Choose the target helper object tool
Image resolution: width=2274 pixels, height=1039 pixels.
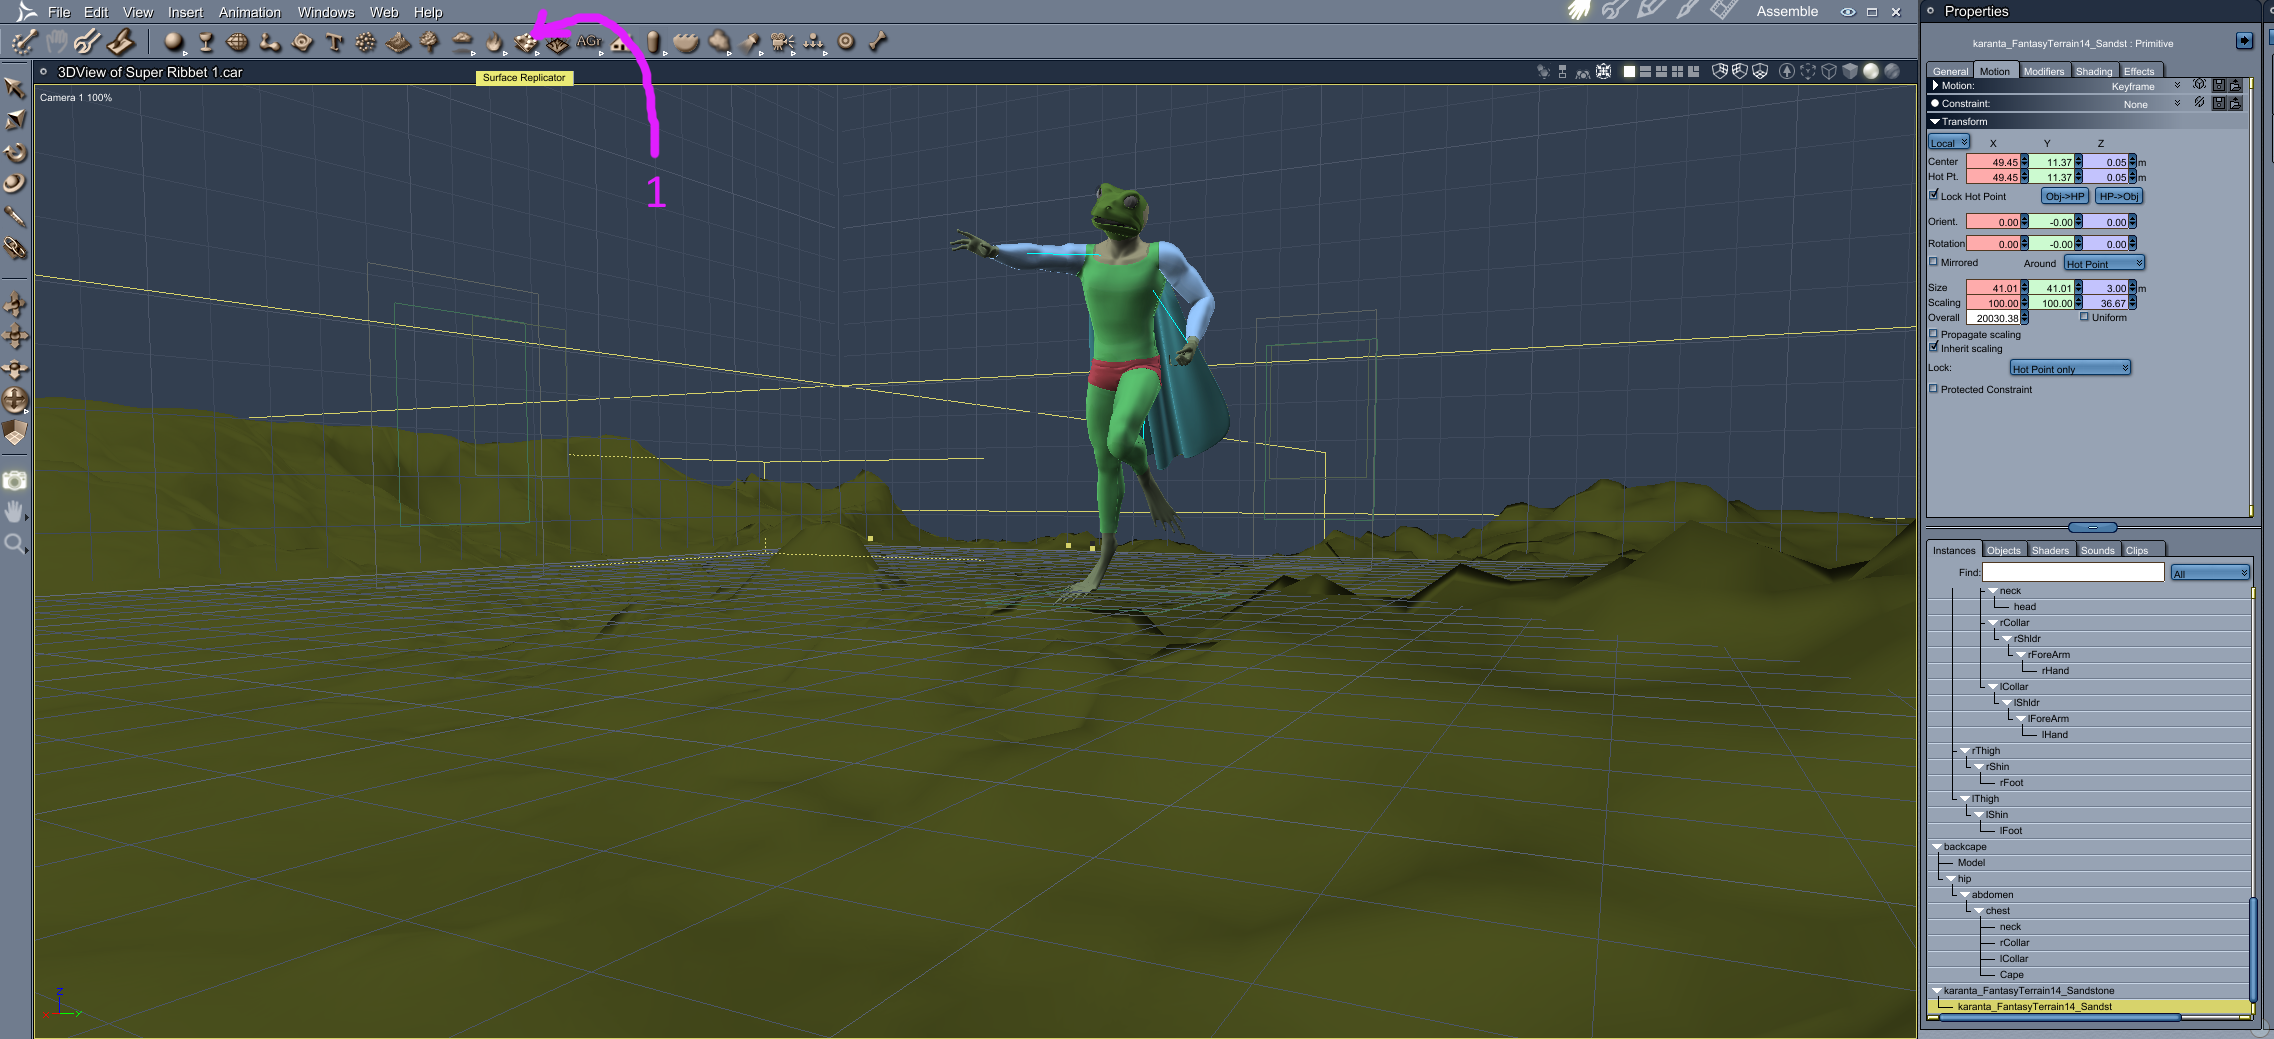point(846,42)
